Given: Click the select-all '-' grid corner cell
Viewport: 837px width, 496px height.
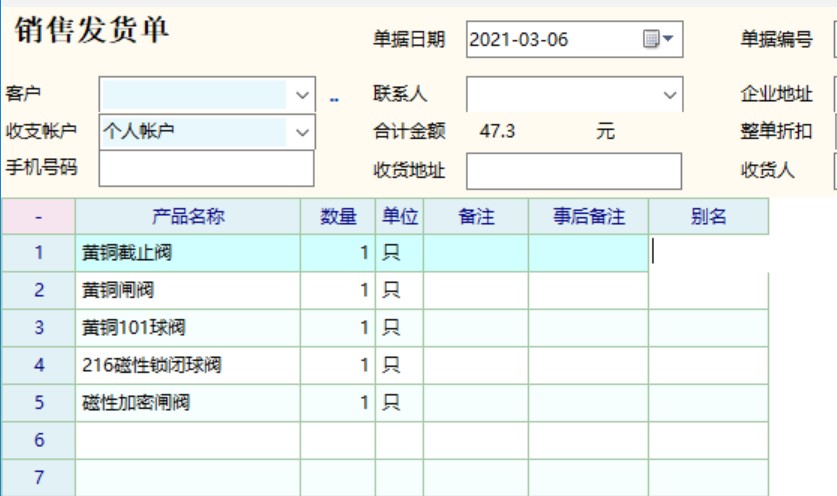Looking at the screenshot, I should pos(39,216).
